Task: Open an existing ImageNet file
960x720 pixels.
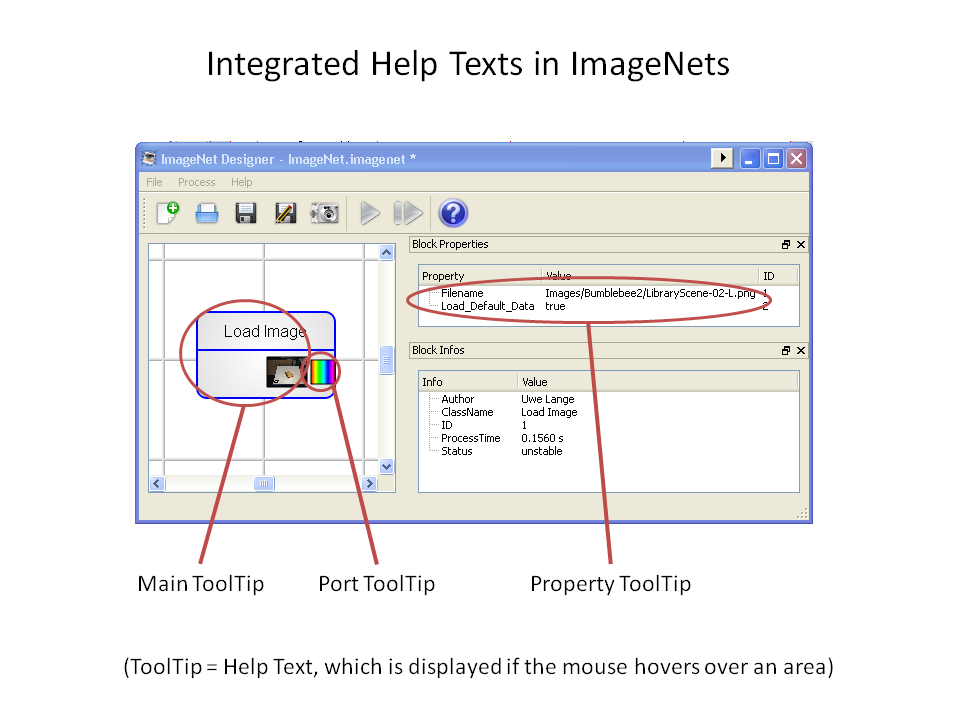Action: click(x=206, y=212)
